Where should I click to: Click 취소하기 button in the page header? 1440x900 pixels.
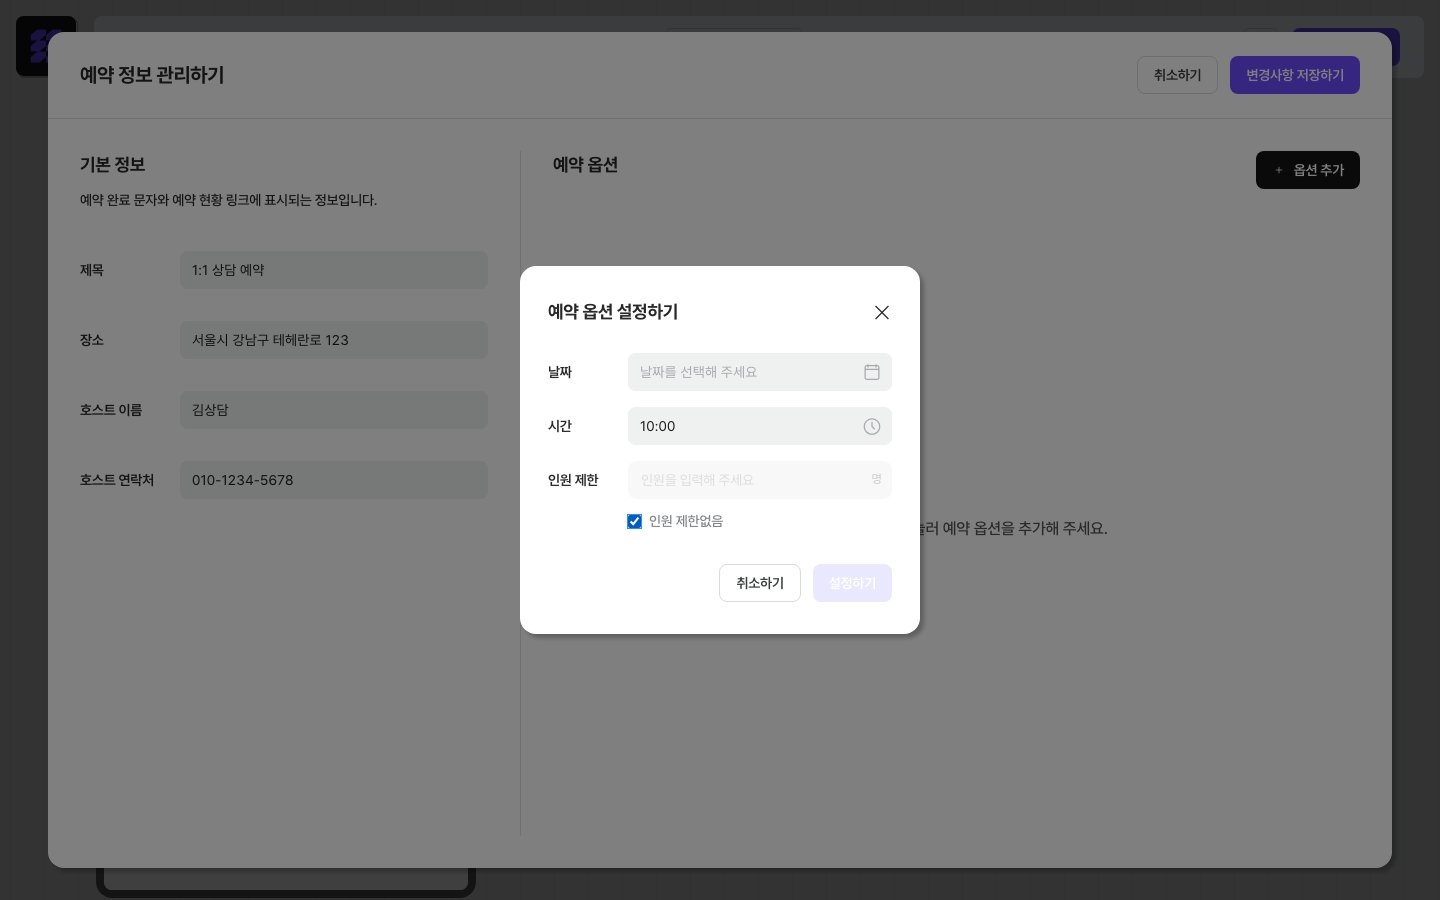pos(1177,75)
